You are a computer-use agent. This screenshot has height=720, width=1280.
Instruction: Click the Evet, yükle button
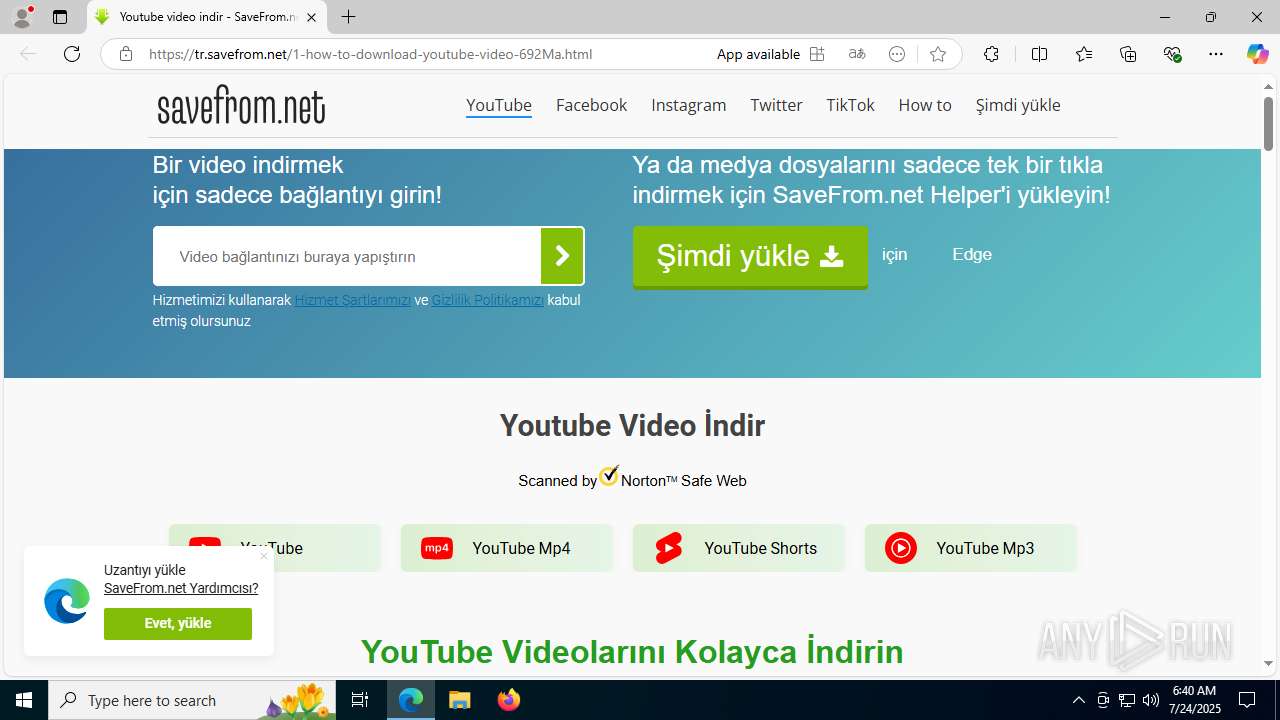(178, 623)
